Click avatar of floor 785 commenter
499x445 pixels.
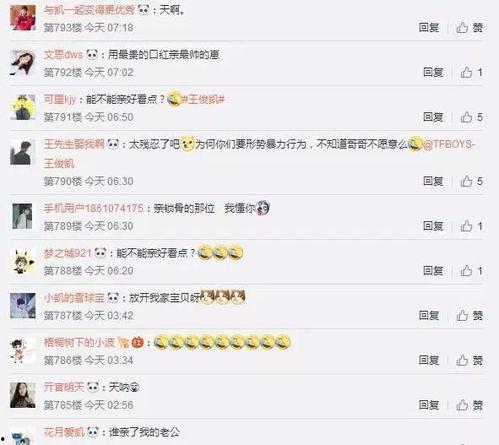23,395
